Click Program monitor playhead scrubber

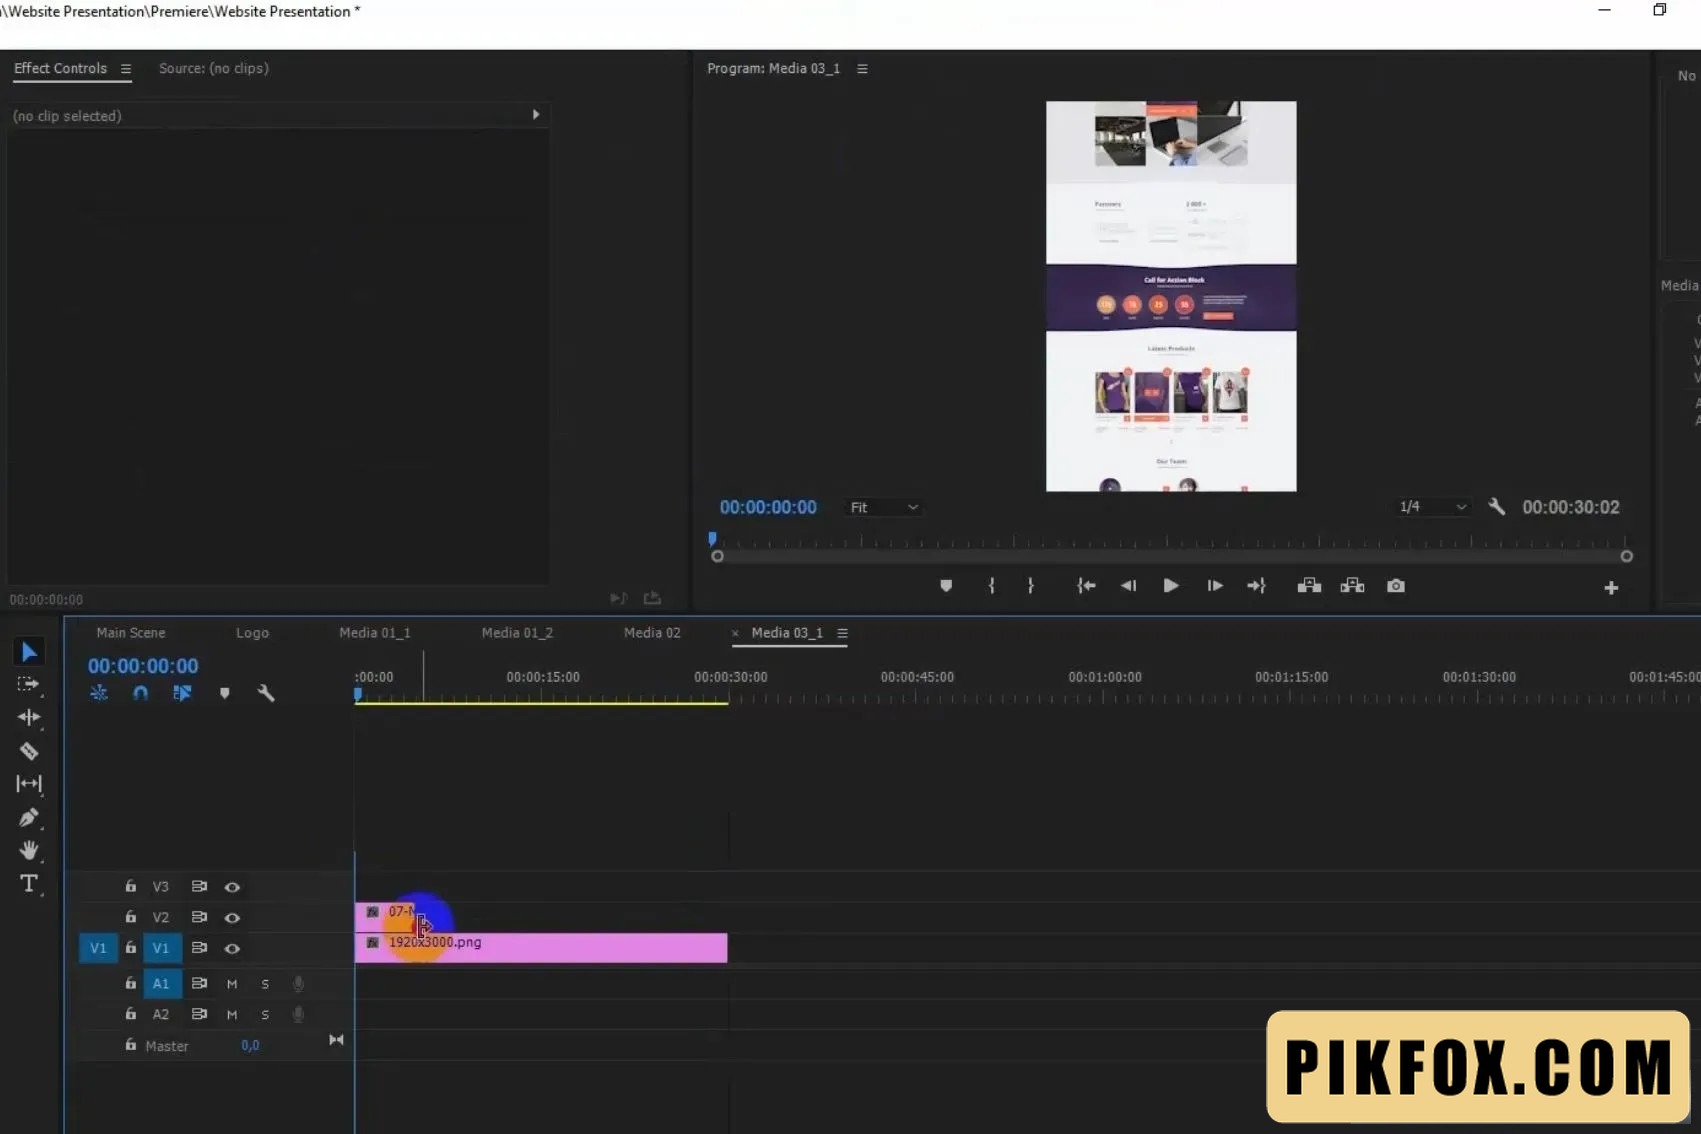[x=712, y=540]
